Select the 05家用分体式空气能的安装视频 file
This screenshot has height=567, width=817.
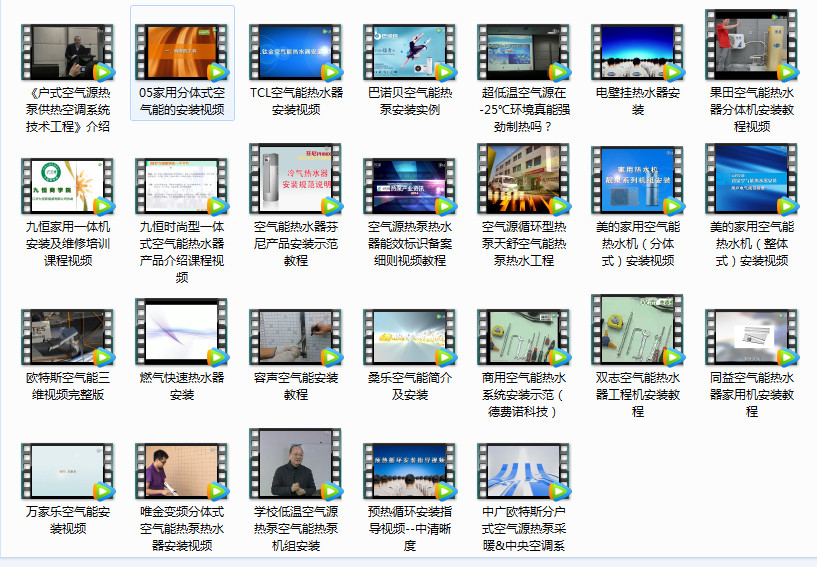coord(182,52)
